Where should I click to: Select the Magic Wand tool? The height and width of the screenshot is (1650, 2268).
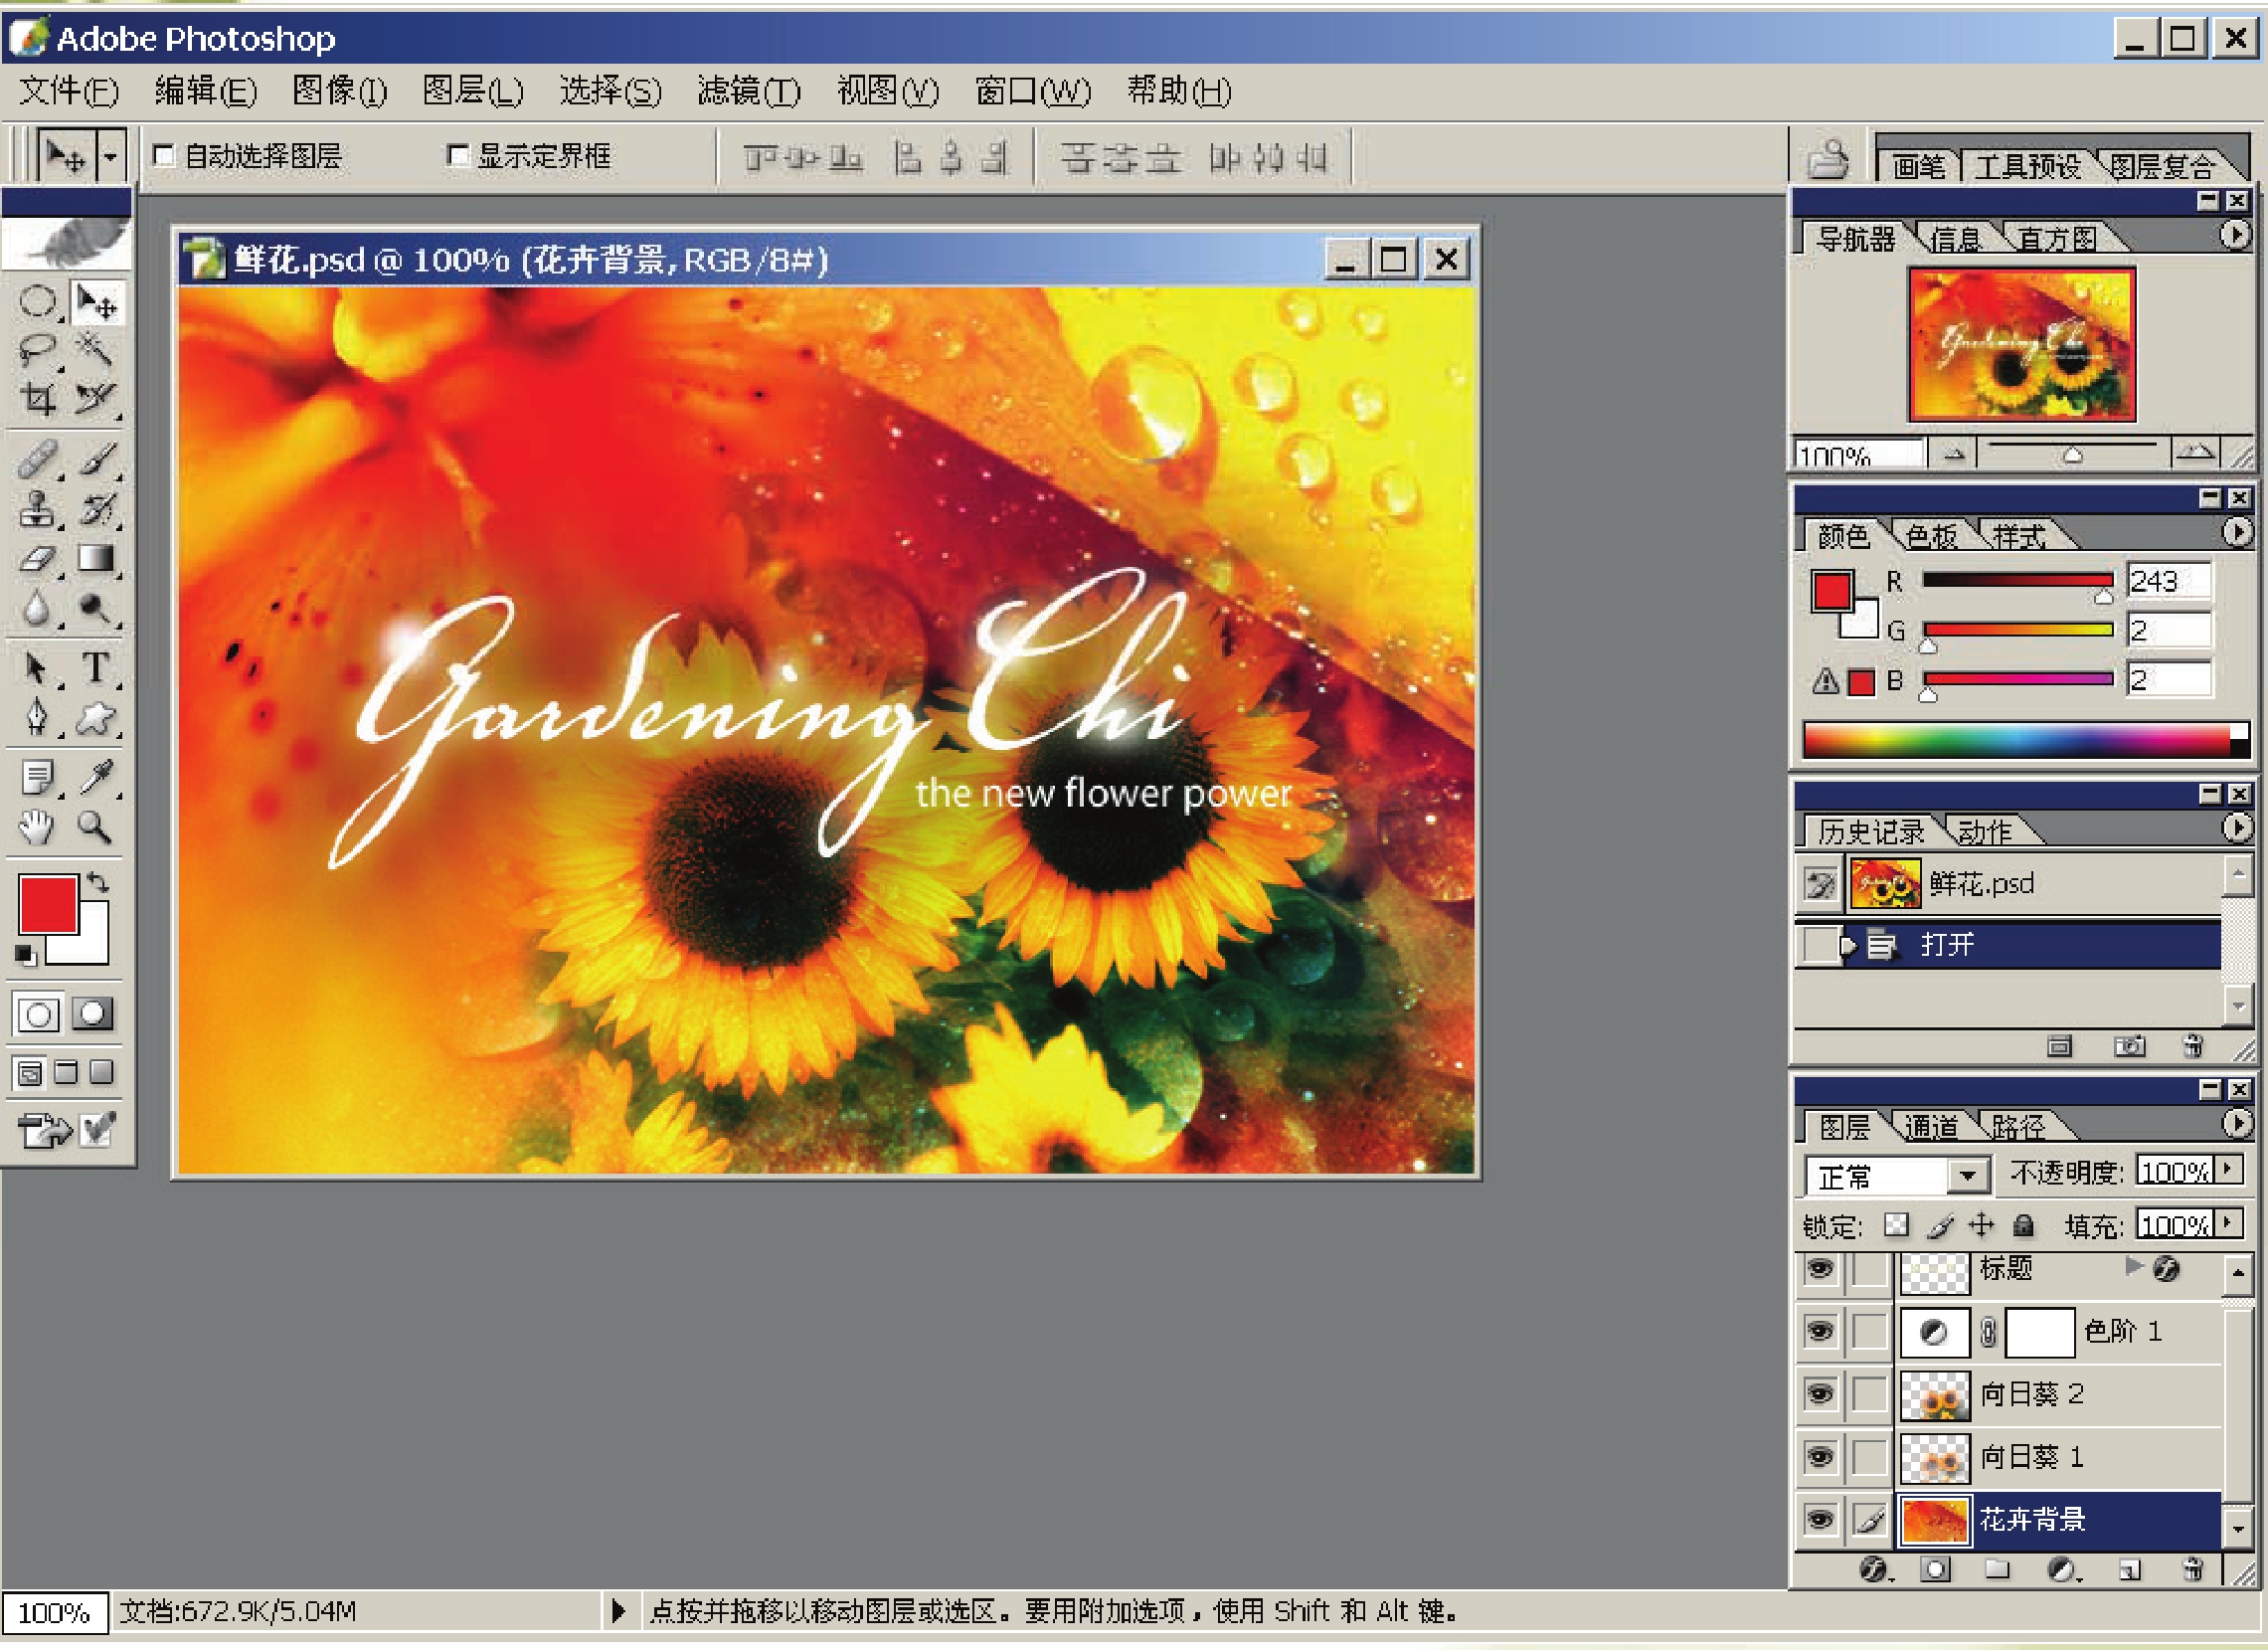click(96, 349)
